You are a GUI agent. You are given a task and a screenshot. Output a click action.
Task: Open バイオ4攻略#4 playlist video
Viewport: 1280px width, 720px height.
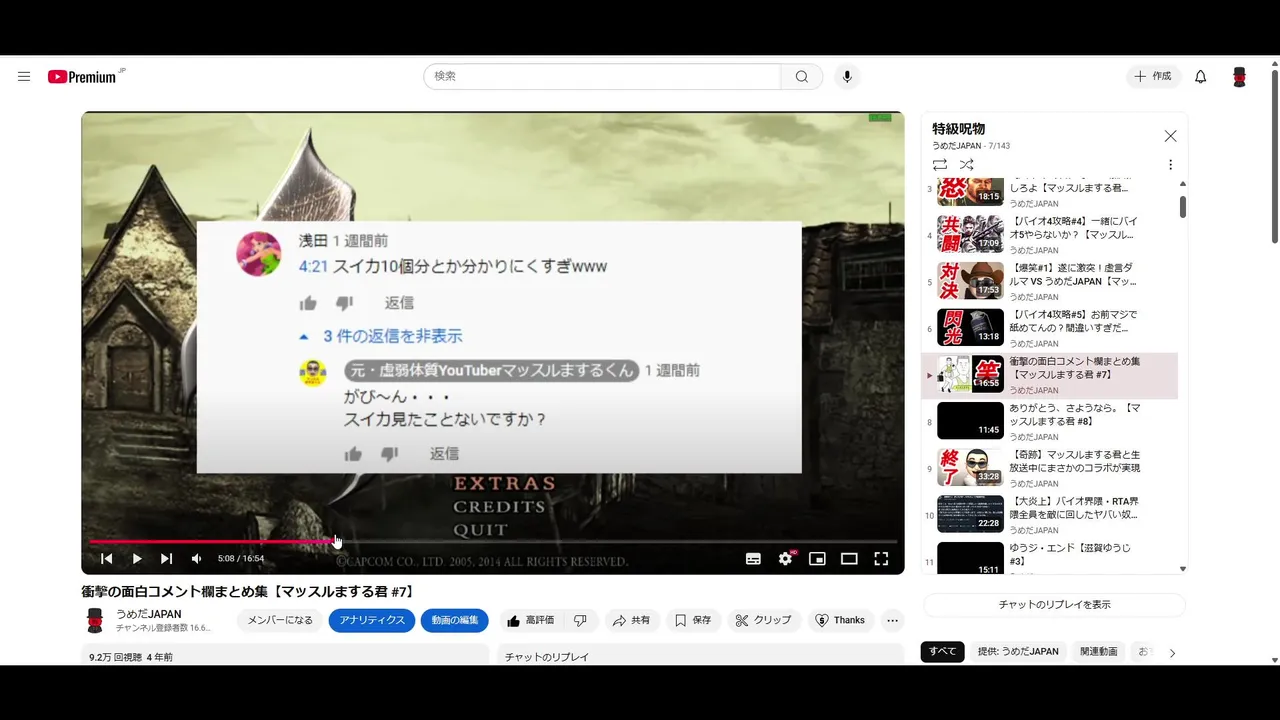pos(1050,235)
